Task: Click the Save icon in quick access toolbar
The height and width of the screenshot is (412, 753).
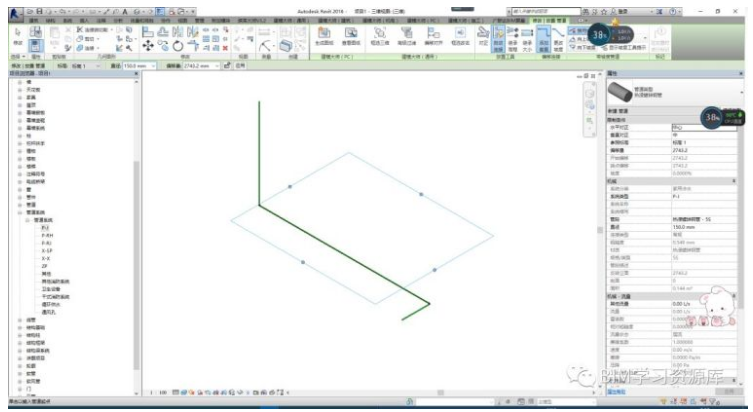Action: tap(40, 11)
